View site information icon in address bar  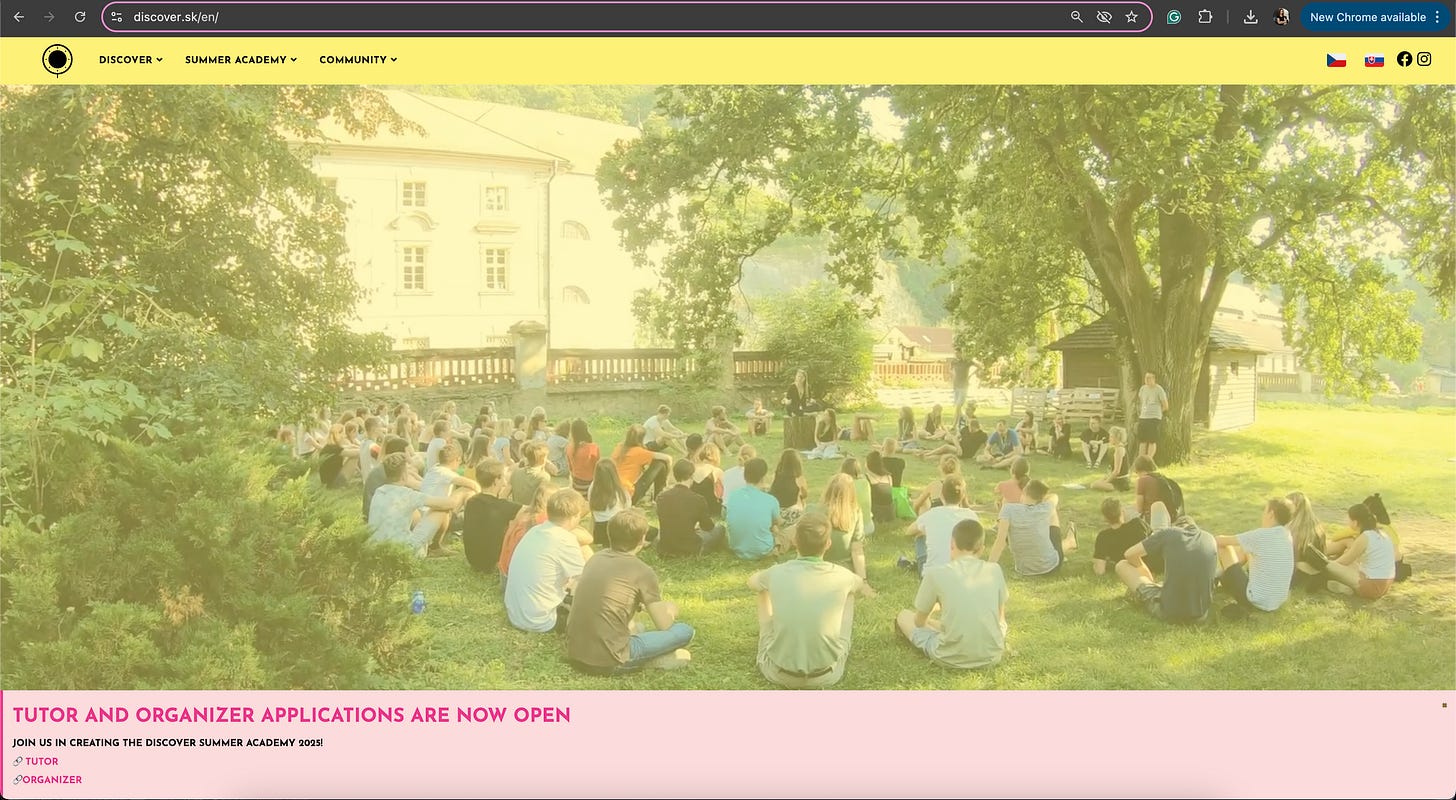tap(116, 17)
